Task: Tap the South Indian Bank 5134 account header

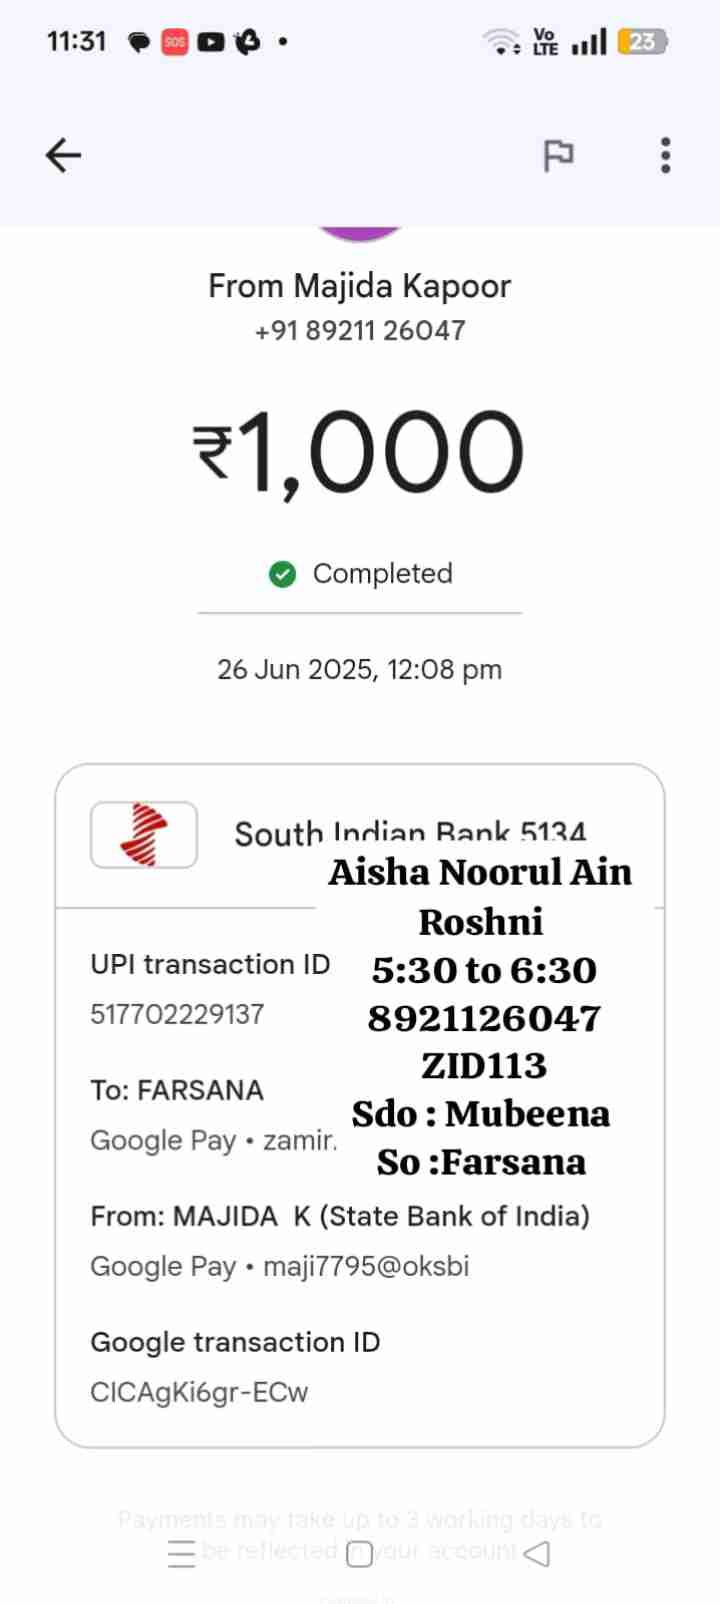Action: point(410,833)
